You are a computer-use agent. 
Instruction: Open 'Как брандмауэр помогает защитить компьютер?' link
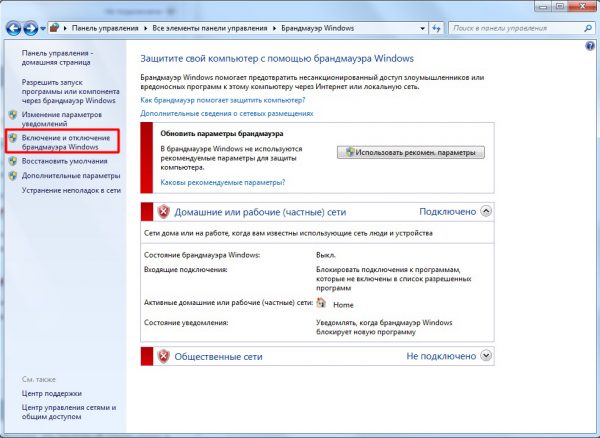point(223,100)
